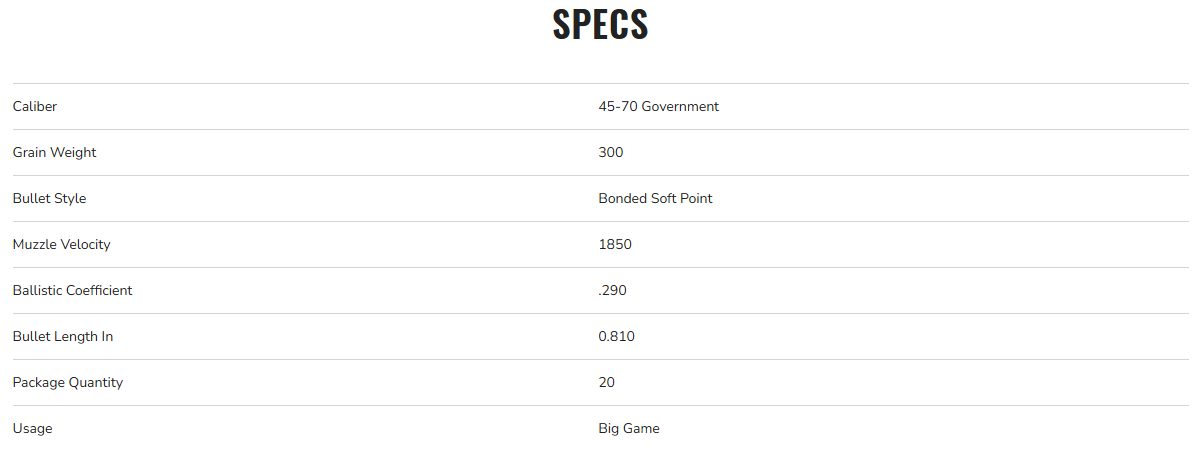
Task: Click the Grain Weight label
Action: tap(54, 152)
